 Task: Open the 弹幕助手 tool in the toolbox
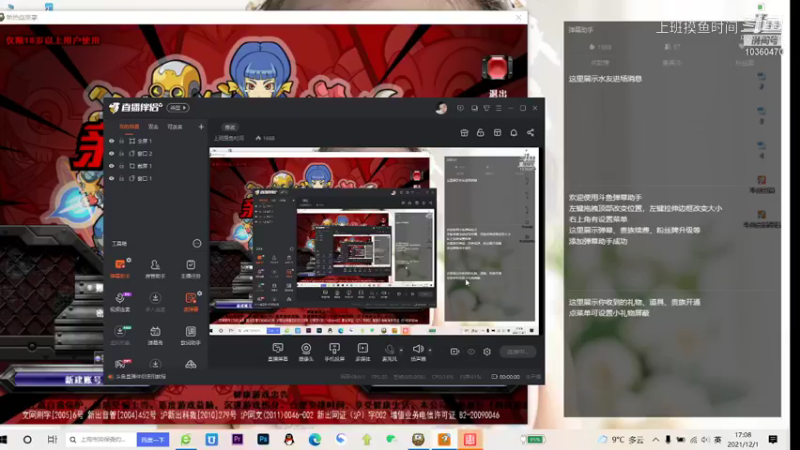(120, 268)
